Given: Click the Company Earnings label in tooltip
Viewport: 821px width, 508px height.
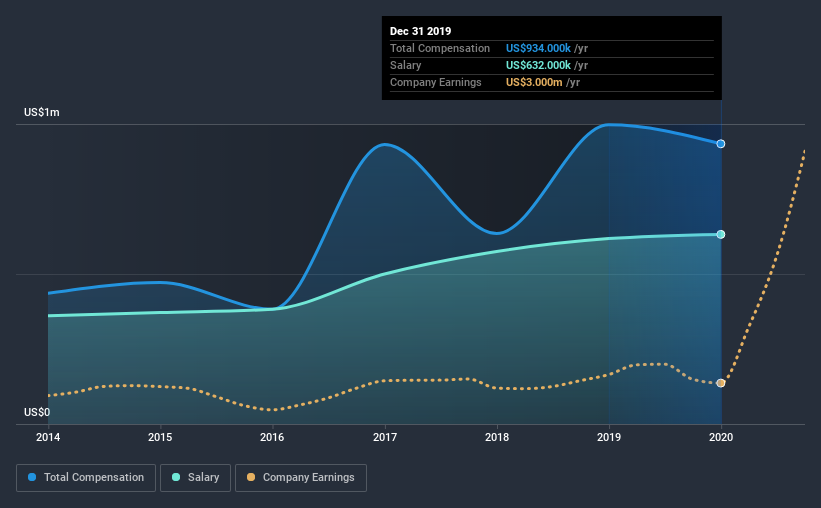Looking at the screenshot, I should [x=436, y=82].
